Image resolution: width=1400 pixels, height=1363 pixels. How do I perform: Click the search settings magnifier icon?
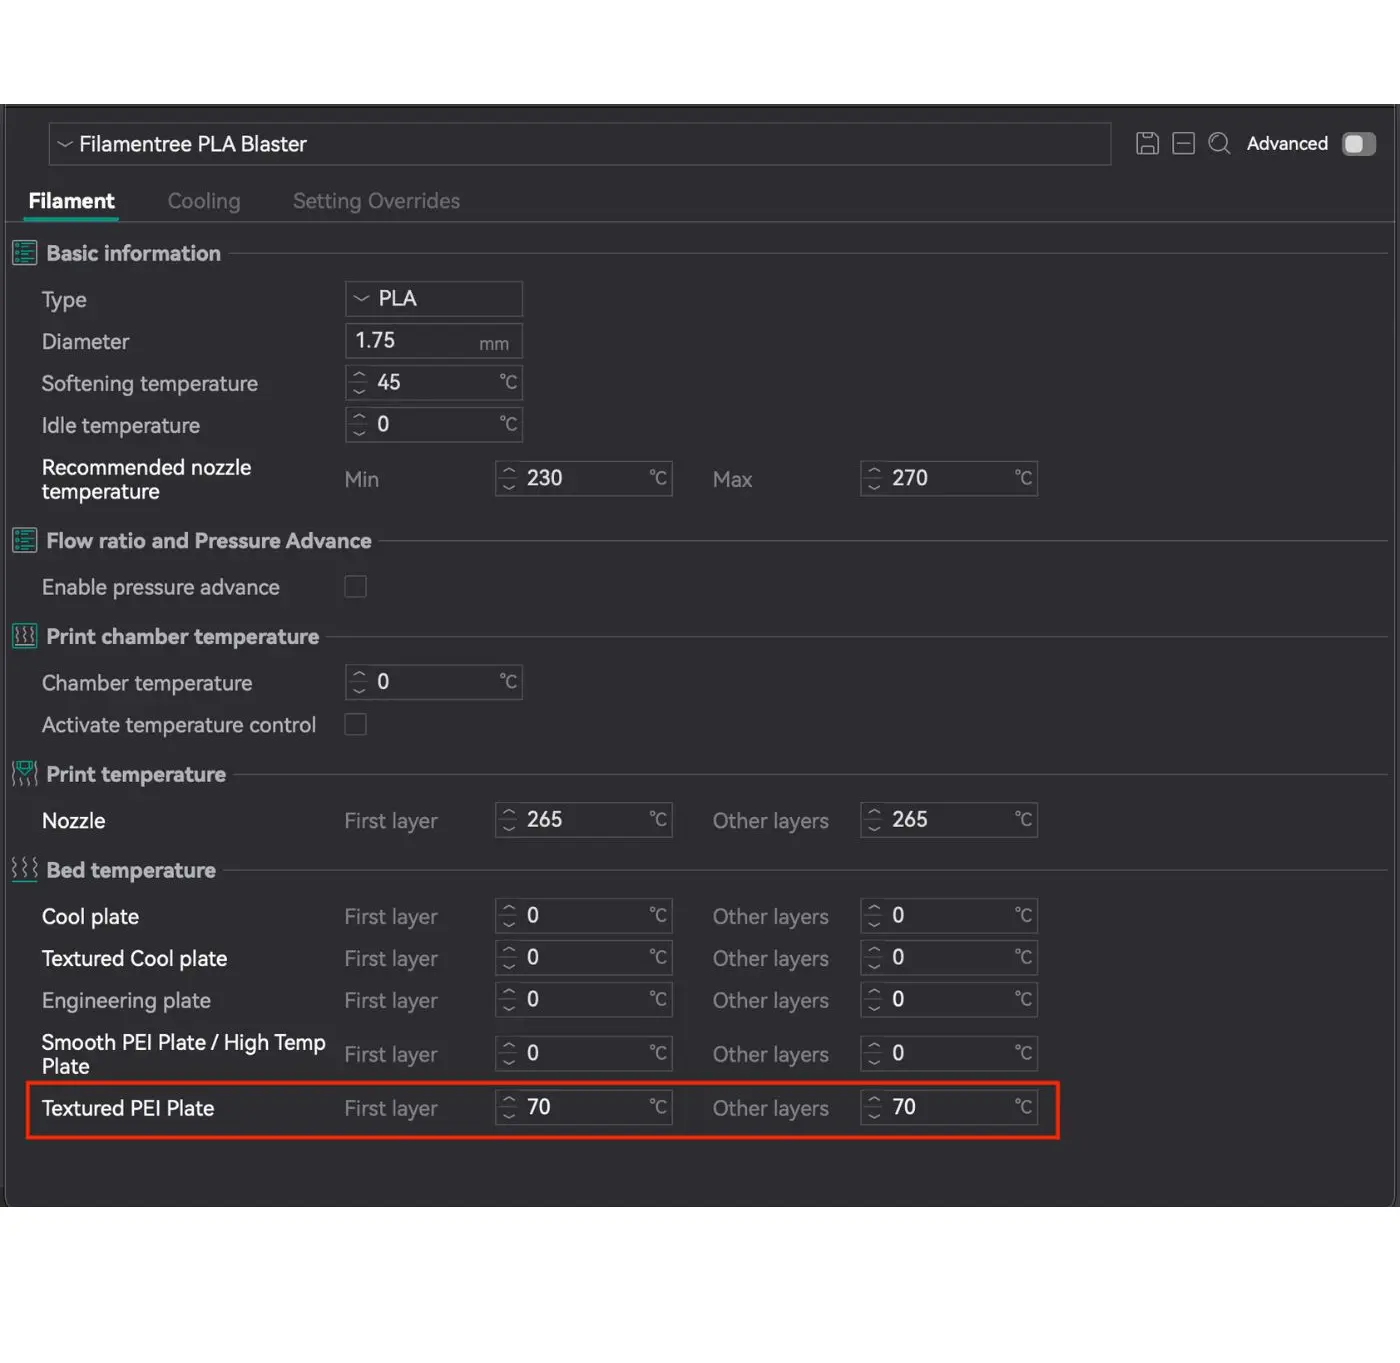[1219, 144]
